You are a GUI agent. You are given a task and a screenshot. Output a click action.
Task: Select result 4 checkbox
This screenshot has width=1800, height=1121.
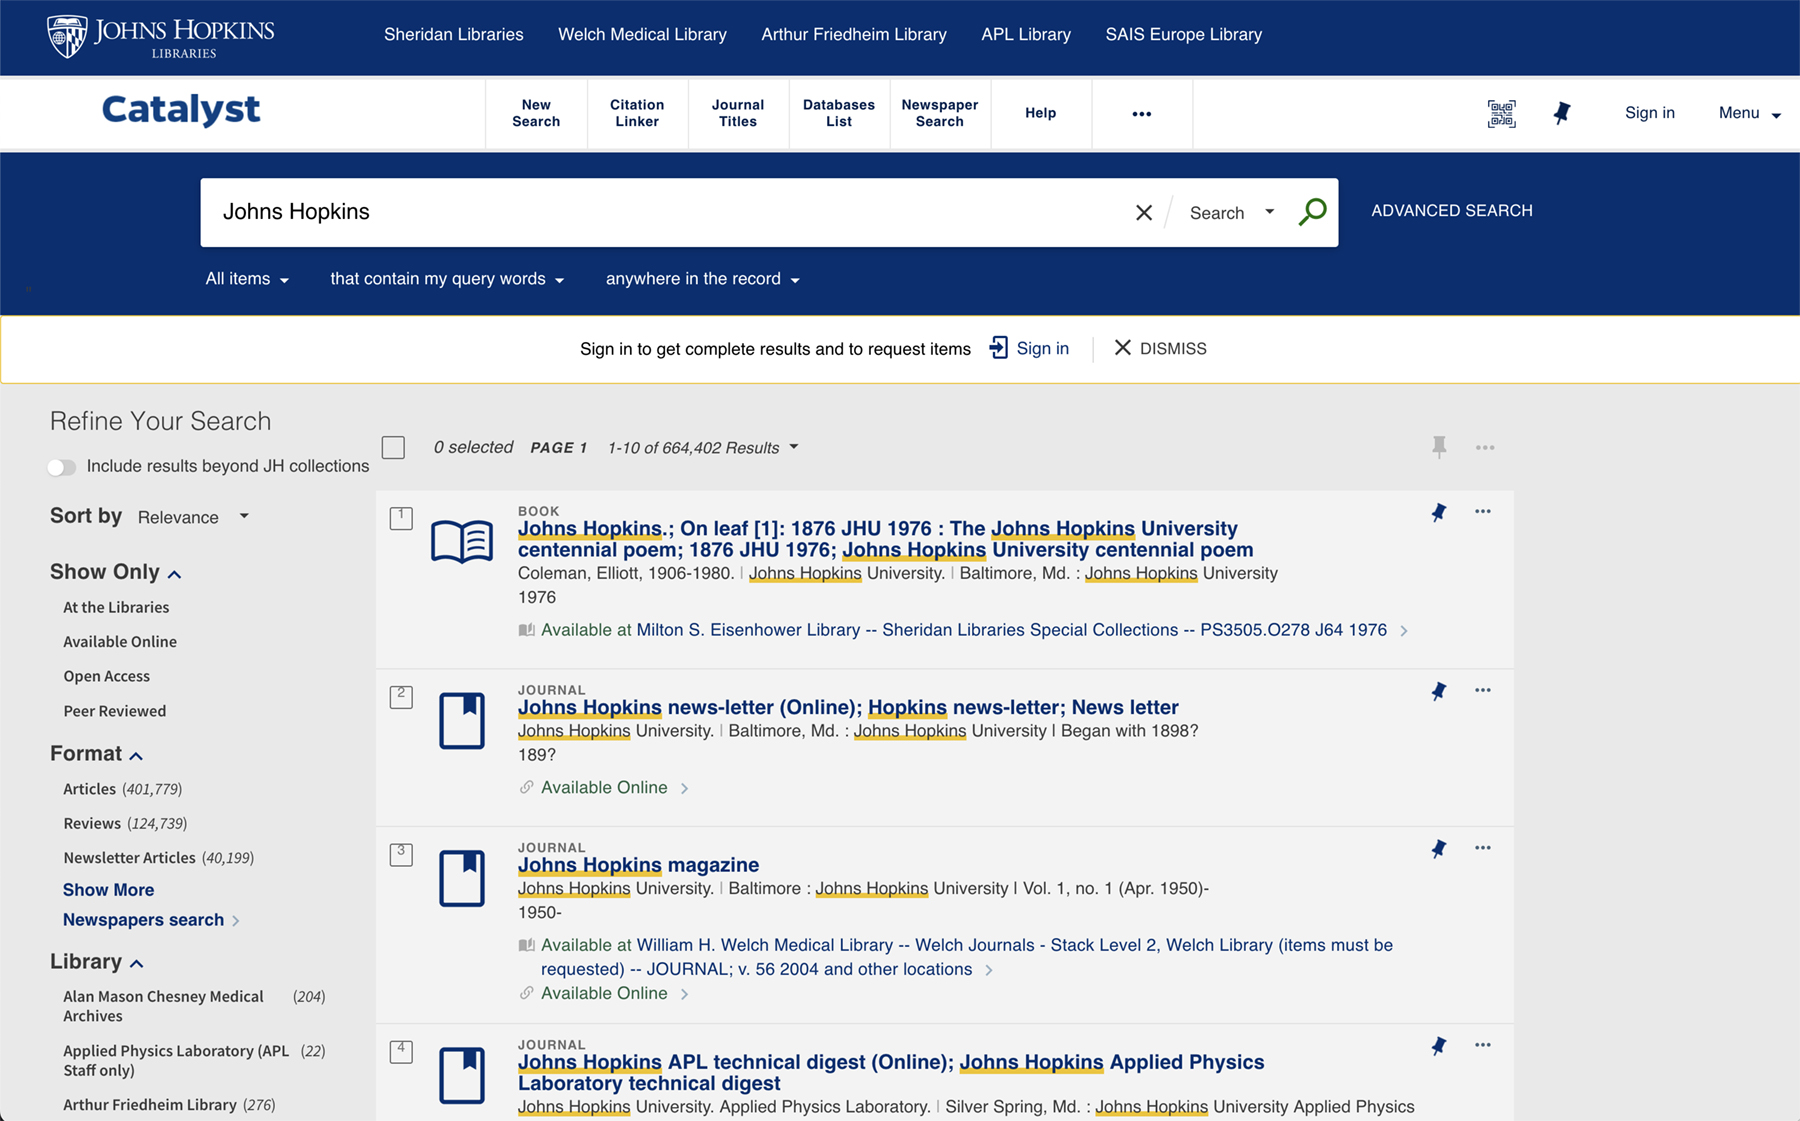coord(401,1052)
